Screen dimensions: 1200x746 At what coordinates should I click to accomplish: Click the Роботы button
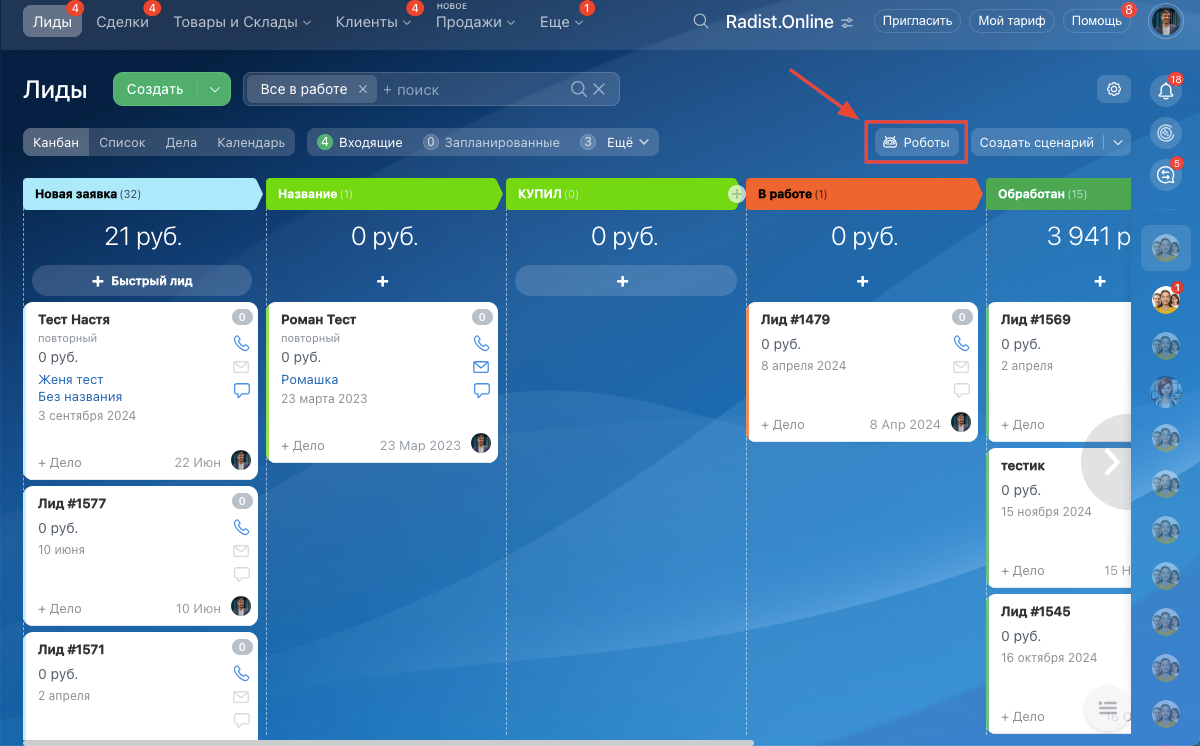[x=916, y=142]
